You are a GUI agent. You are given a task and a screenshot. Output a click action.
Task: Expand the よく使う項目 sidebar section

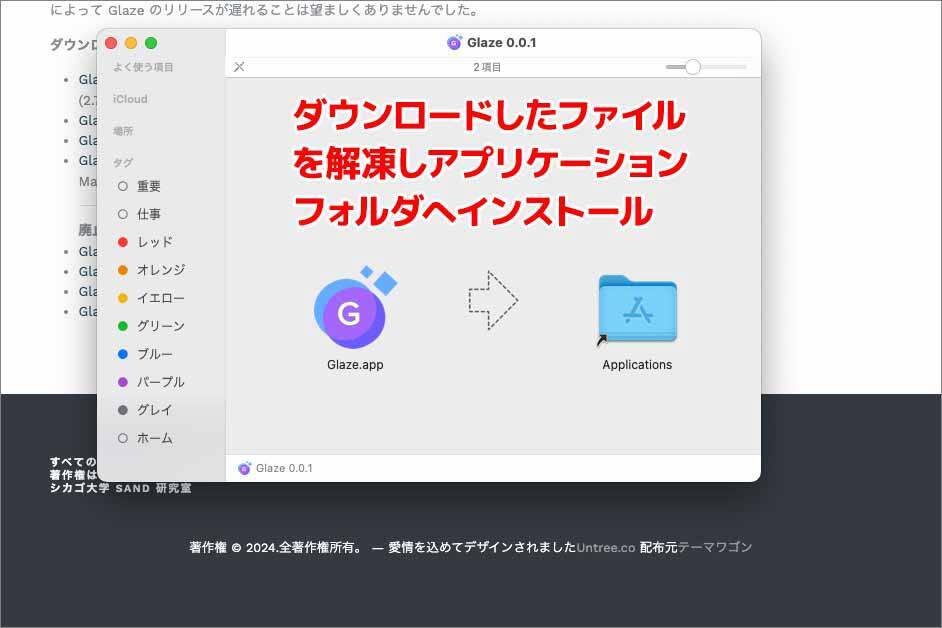click(x=143, y=67)
